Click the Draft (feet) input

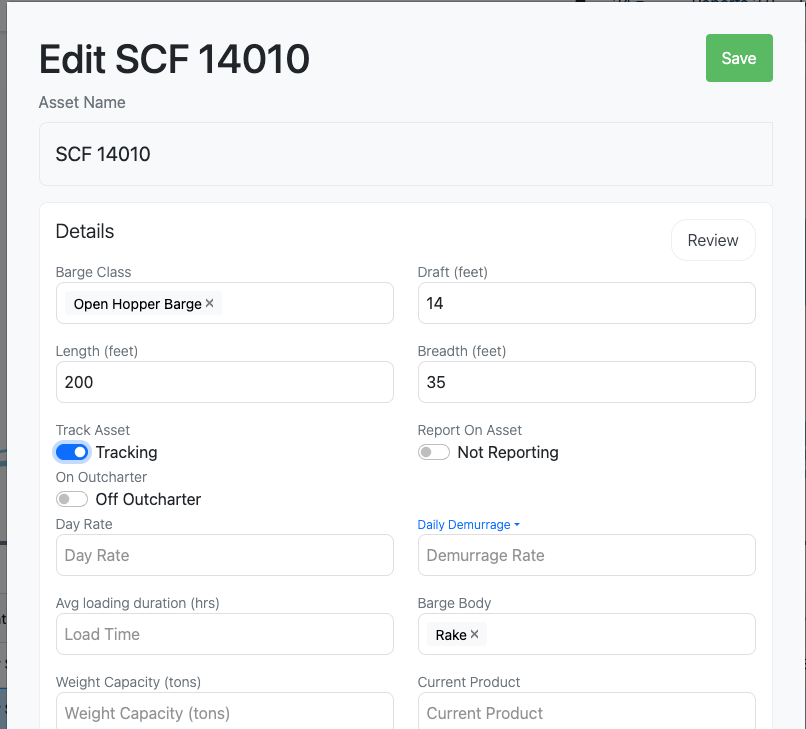586,303
